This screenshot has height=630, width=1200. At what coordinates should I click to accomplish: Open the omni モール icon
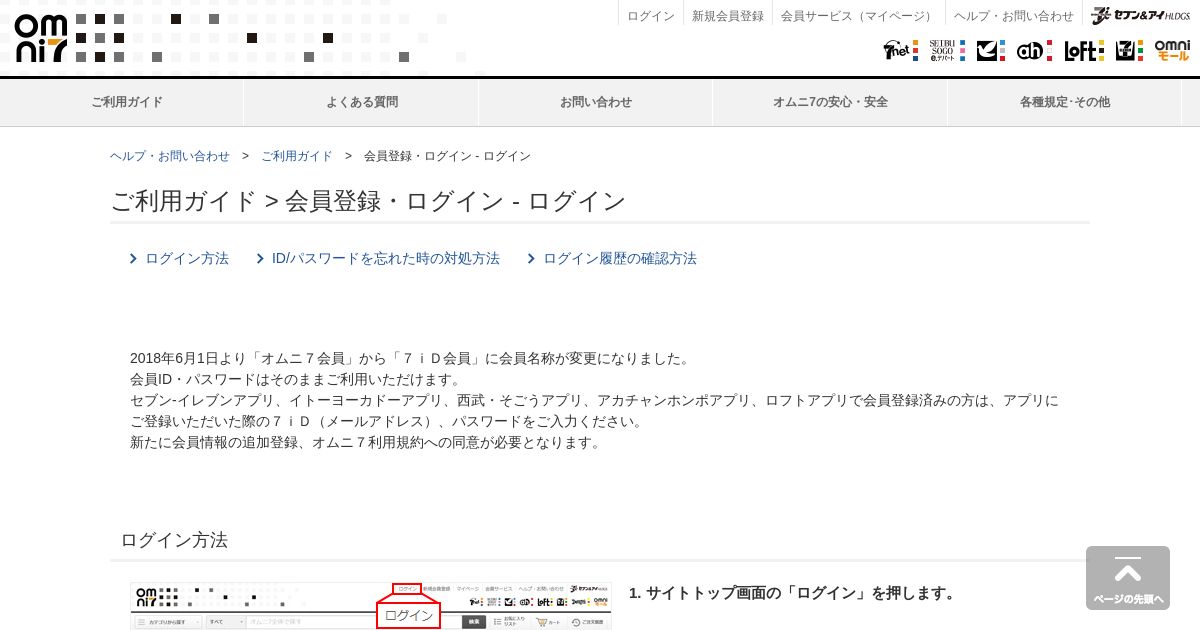point(1172,50)
